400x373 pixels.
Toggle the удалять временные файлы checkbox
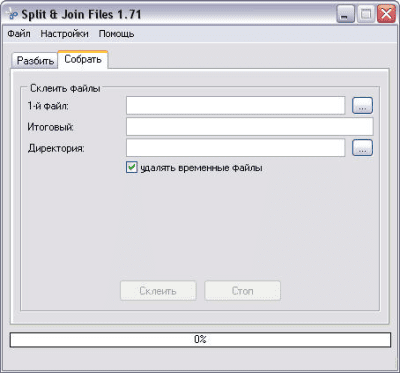(x=132, y=167)
